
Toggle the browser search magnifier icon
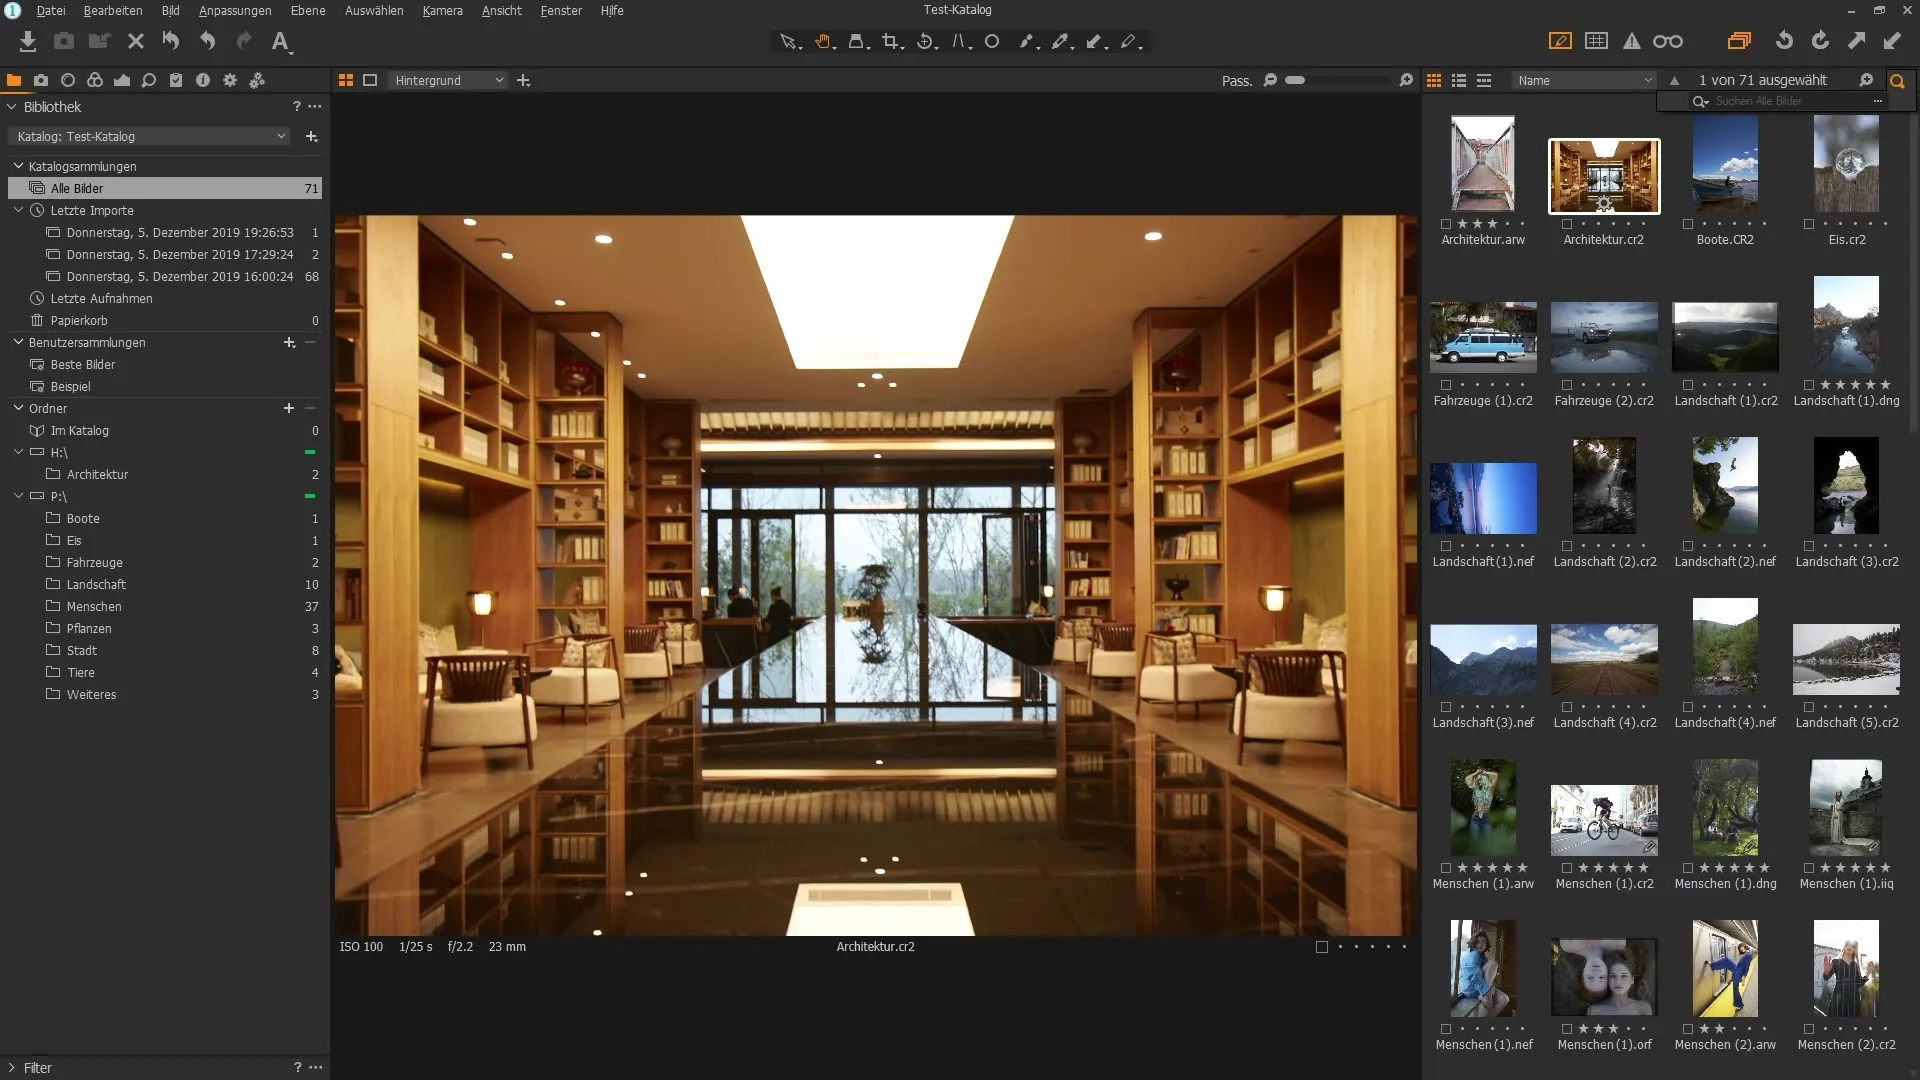[x=1897, y=81]
